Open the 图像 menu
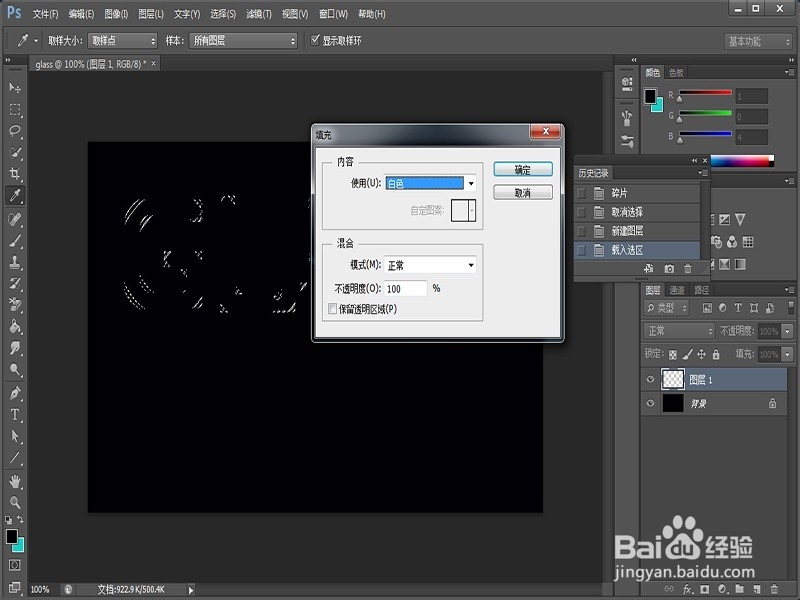The image size is (800, 600). (x=116, y=14)
